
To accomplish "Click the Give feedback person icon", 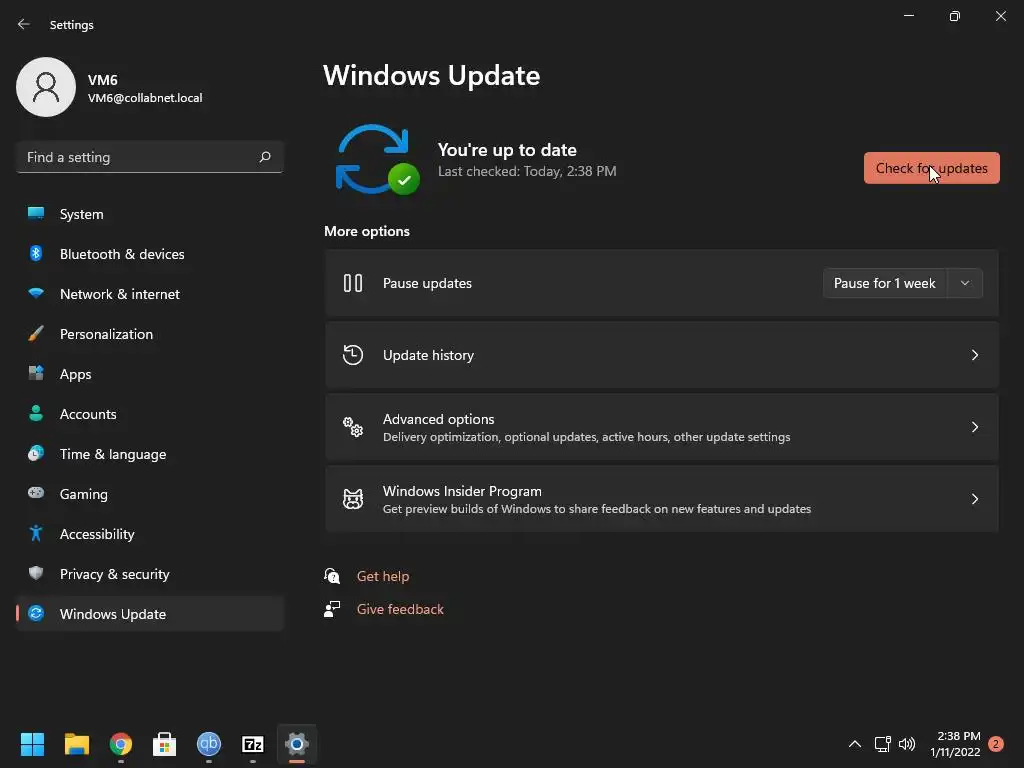I will (x=332, y=609).
